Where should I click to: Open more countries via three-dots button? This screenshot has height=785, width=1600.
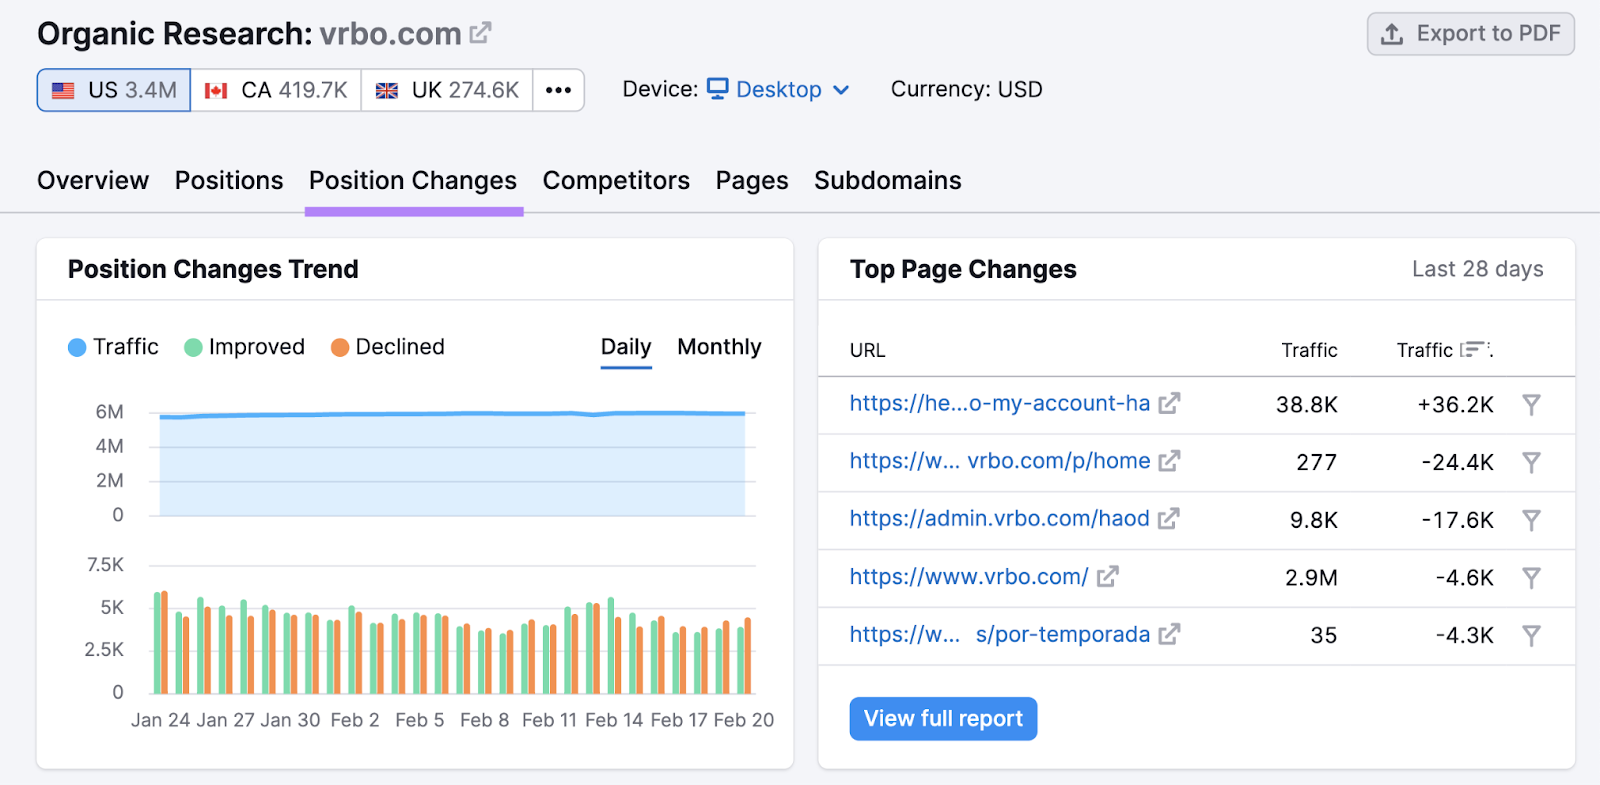pos(558,90)
